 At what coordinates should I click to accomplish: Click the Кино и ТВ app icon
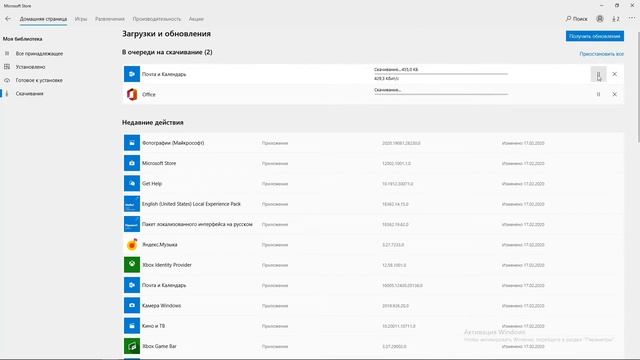click(132, 326)
